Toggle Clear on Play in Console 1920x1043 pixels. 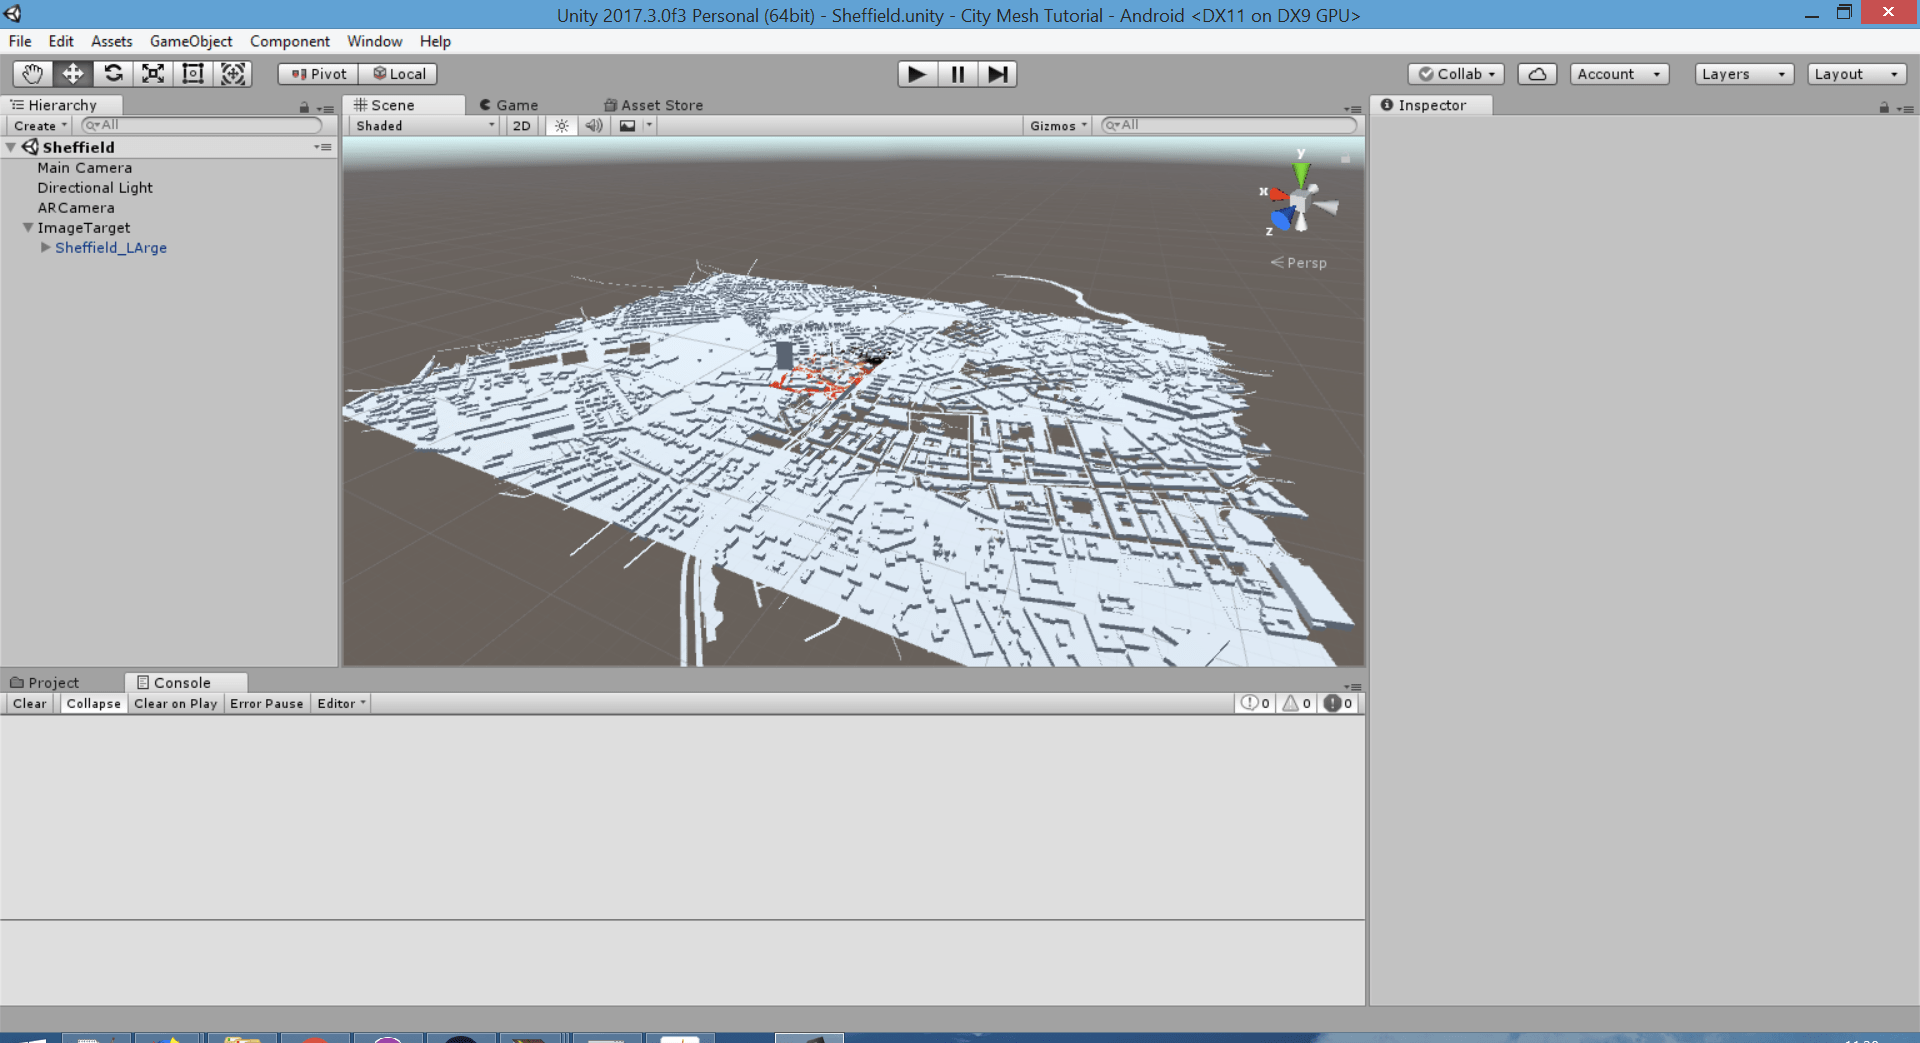pos(175,704)
